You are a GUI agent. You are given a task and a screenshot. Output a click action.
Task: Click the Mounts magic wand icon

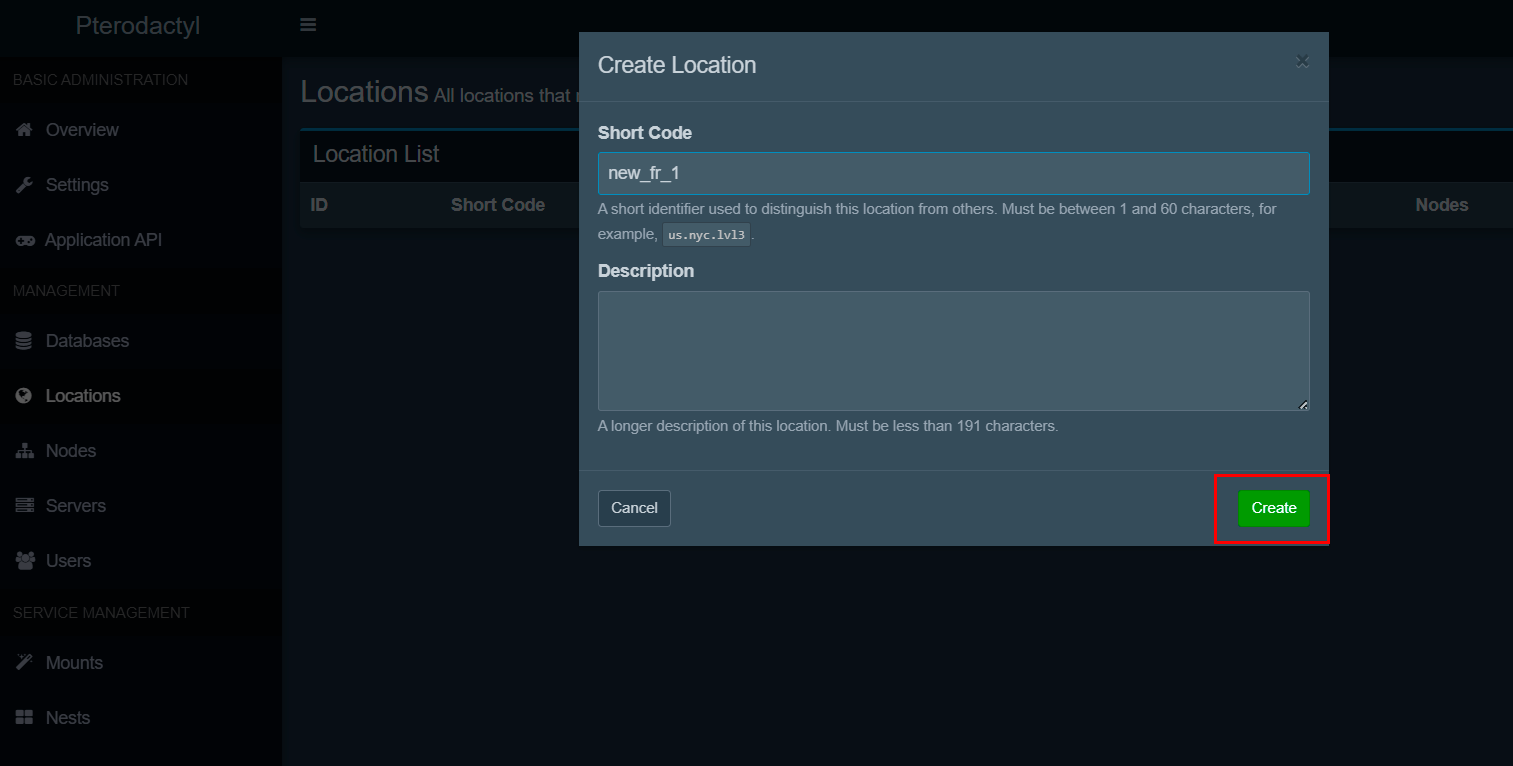pos(25,663)
